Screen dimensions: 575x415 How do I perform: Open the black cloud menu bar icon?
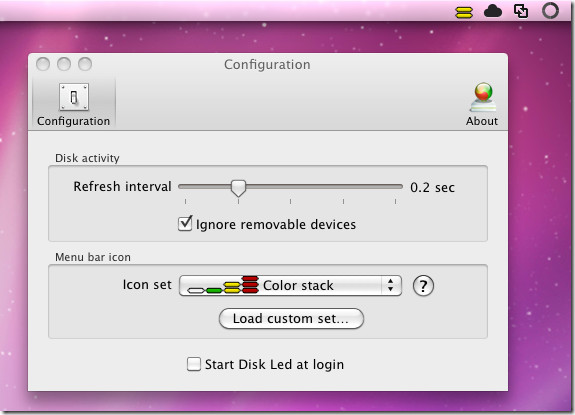click(x=493, y=12)
